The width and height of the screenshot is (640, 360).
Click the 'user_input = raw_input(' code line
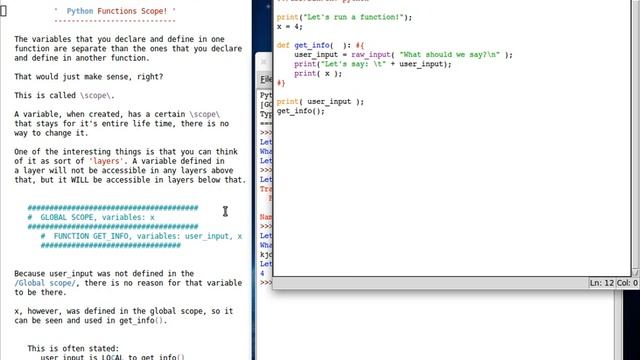tap(403, 55)
